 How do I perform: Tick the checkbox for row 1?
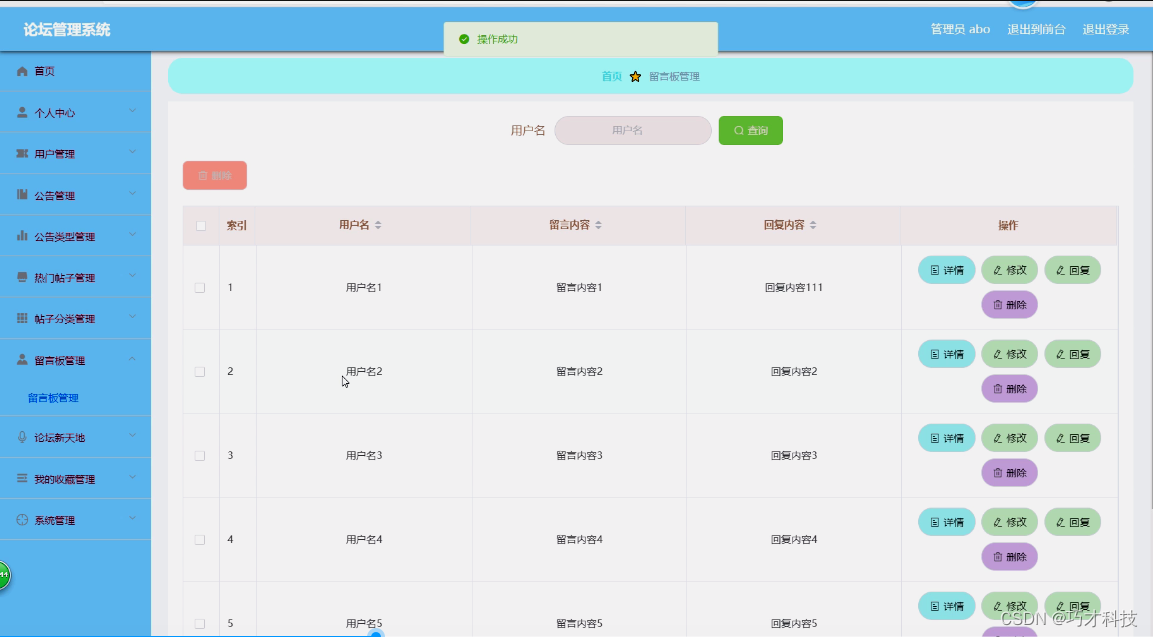200,286
